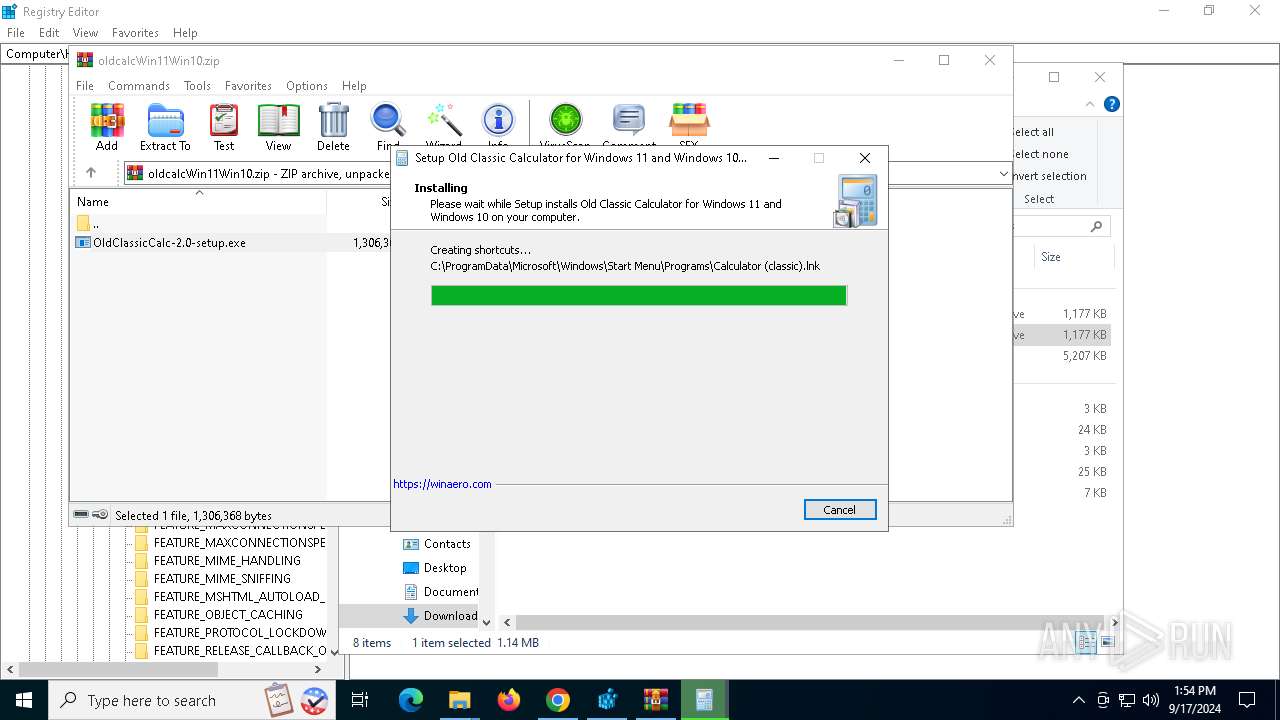Image resolution: width=1280 pixels, height=720 pixels.
Task: Switch File Explorer to large icons view
Action: [x=1107, y=642]
